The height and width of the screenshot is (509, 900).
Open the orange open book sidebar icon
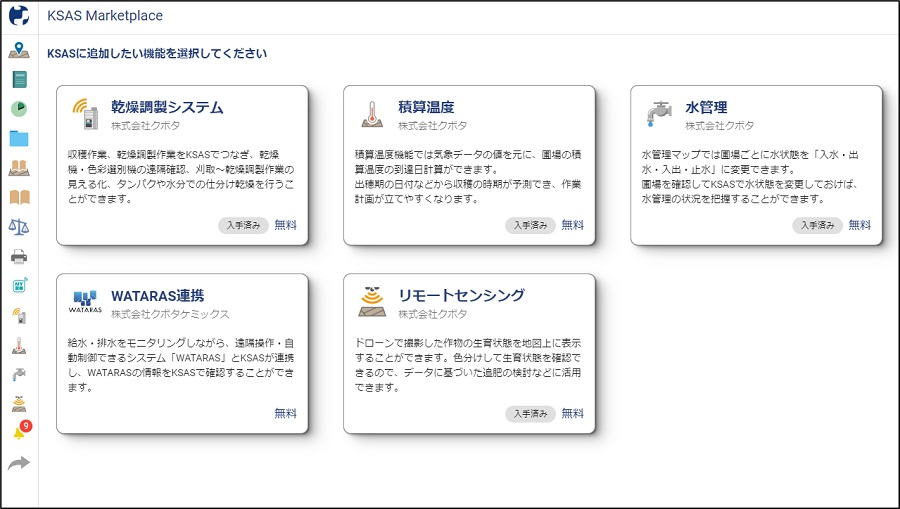pos(19,197)
